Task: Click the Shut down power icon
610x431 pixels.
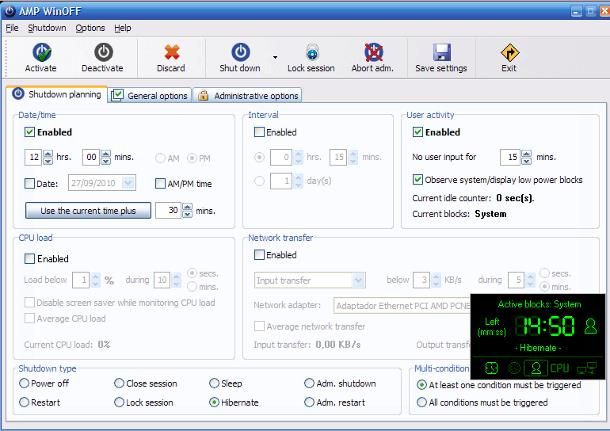Action: pos(240,52)
